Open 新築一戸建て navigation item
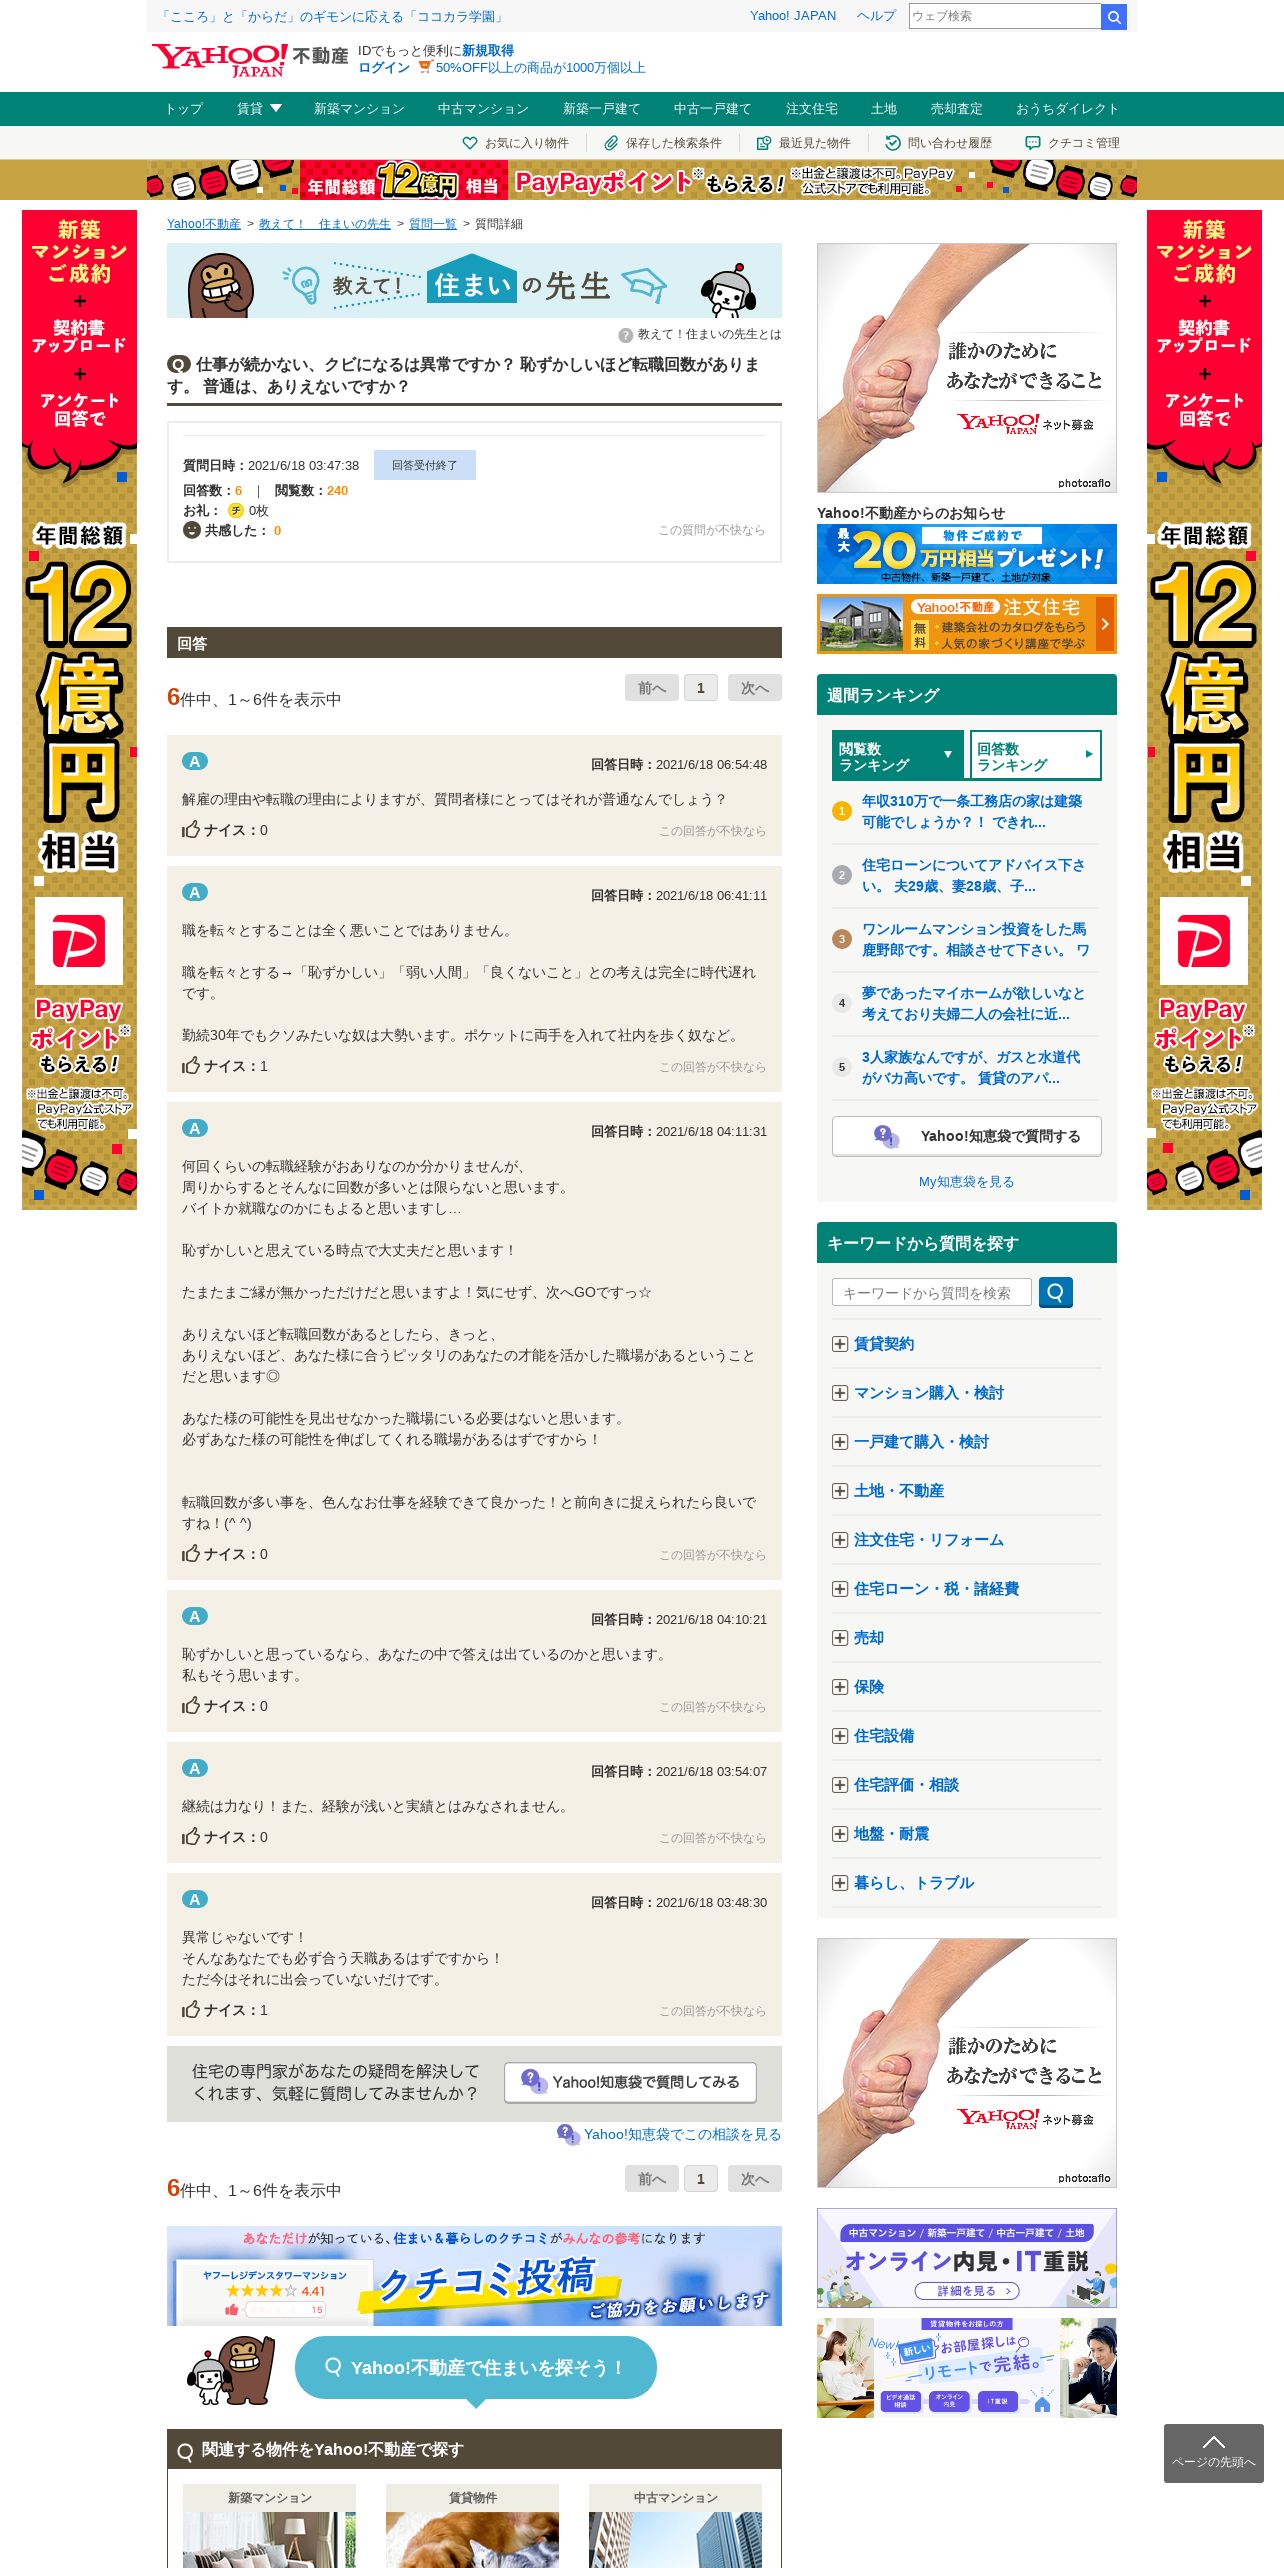Viewport: 1284px width, 2568px height. (x=601, y=109)
